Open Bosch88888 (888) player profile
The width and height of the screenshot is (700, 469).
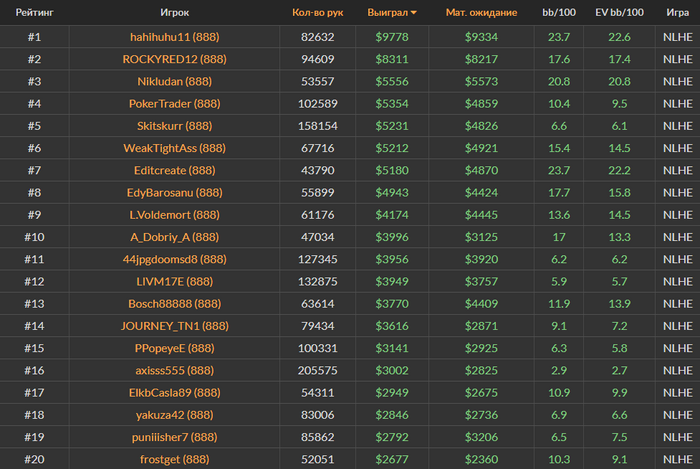tap(175, 304)
